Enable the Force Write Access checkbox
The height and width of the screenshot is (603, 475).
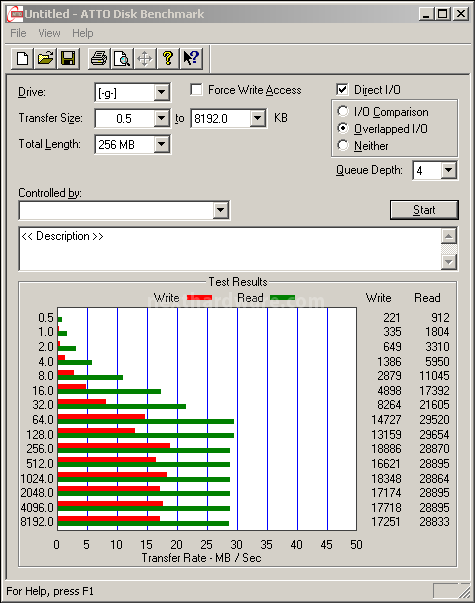coord(197,90)
